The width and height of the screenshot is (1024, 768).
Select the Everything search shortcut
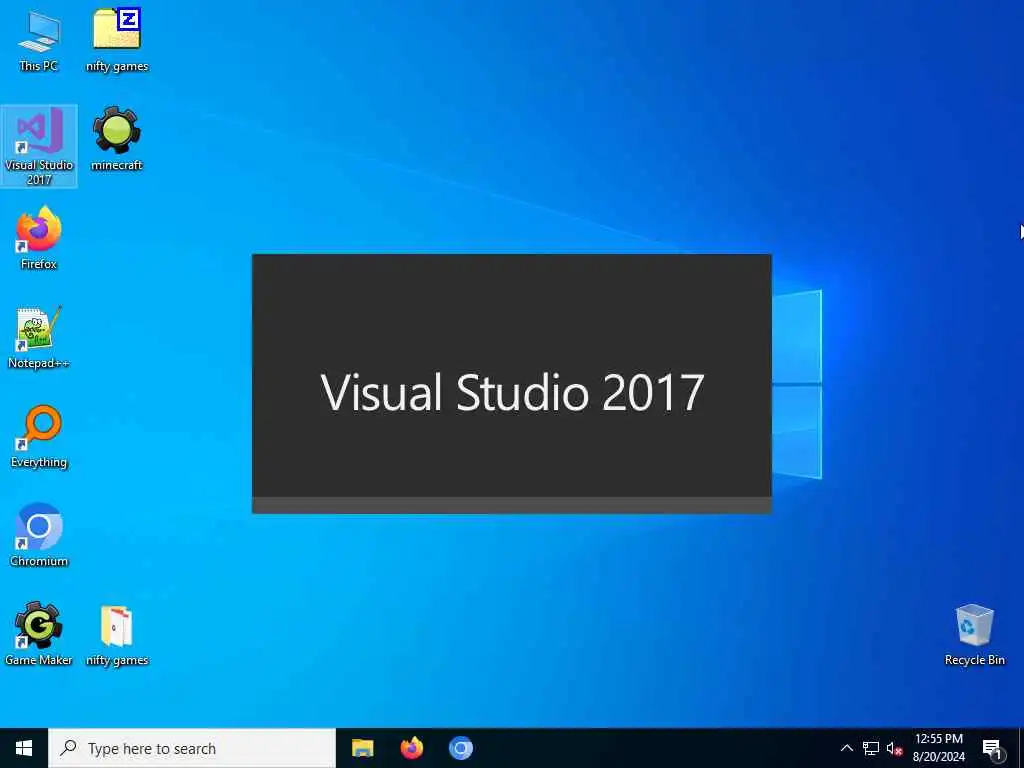pyautogui.click(x=39, y=436)
